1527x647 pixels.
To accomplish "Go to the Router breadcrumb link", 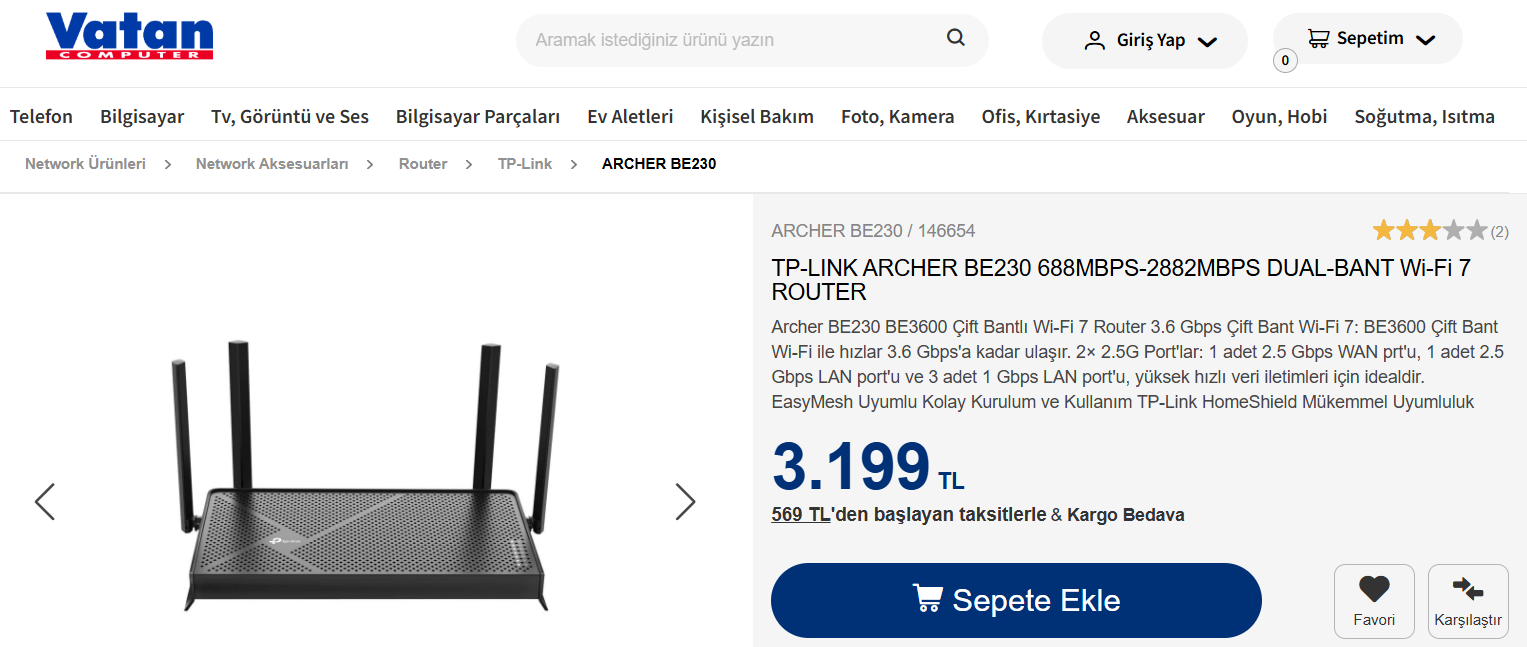I will coord(423,164).
